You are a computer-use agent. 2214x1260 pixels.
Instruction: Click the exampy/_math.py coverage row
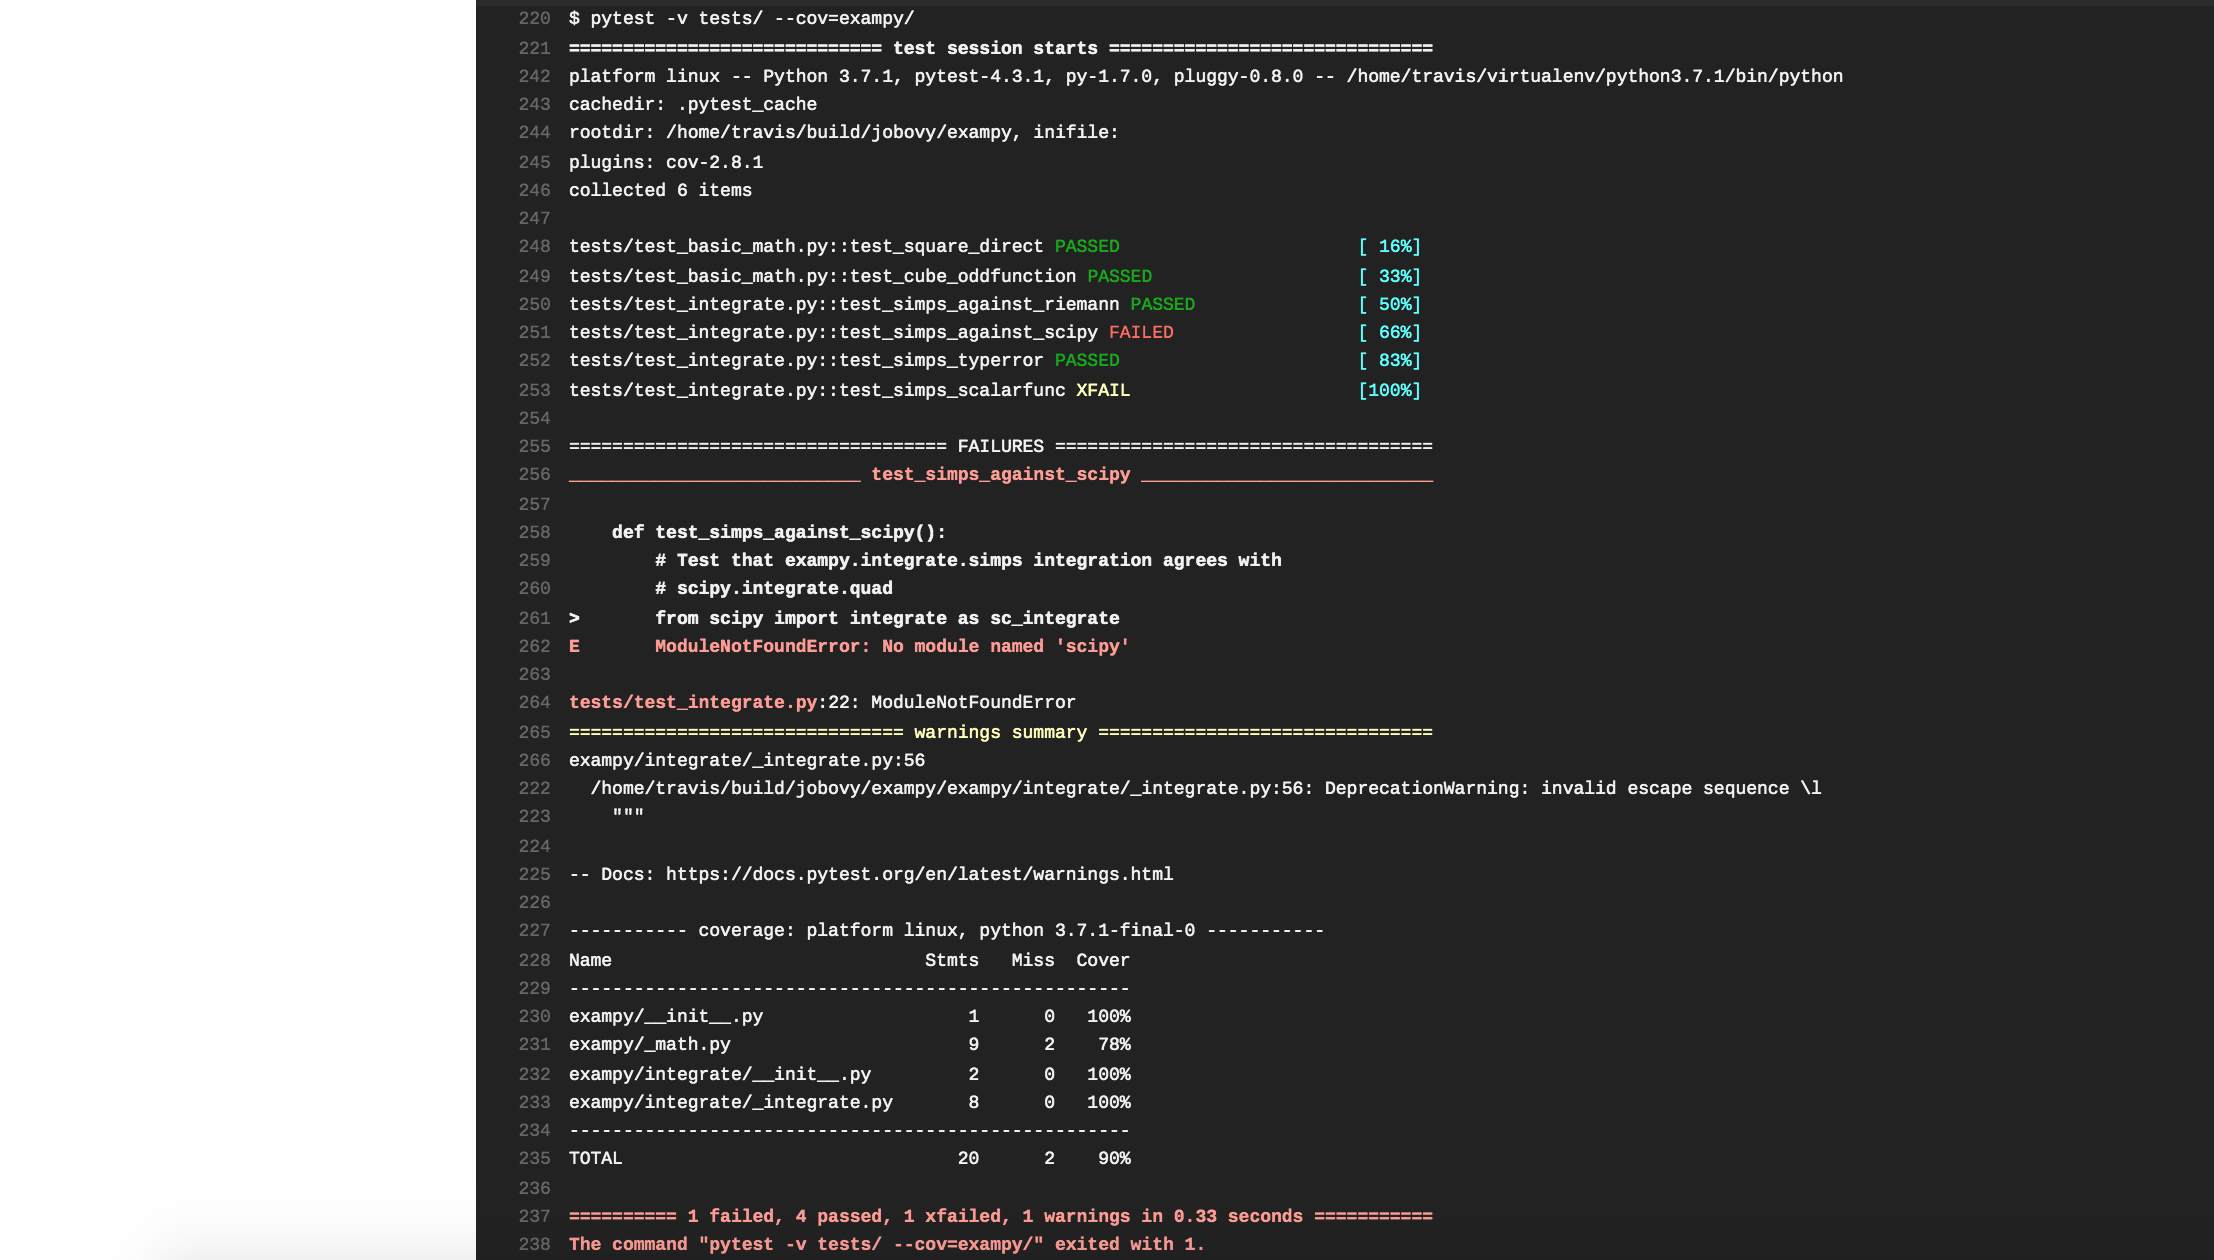tap(850, 1044)
